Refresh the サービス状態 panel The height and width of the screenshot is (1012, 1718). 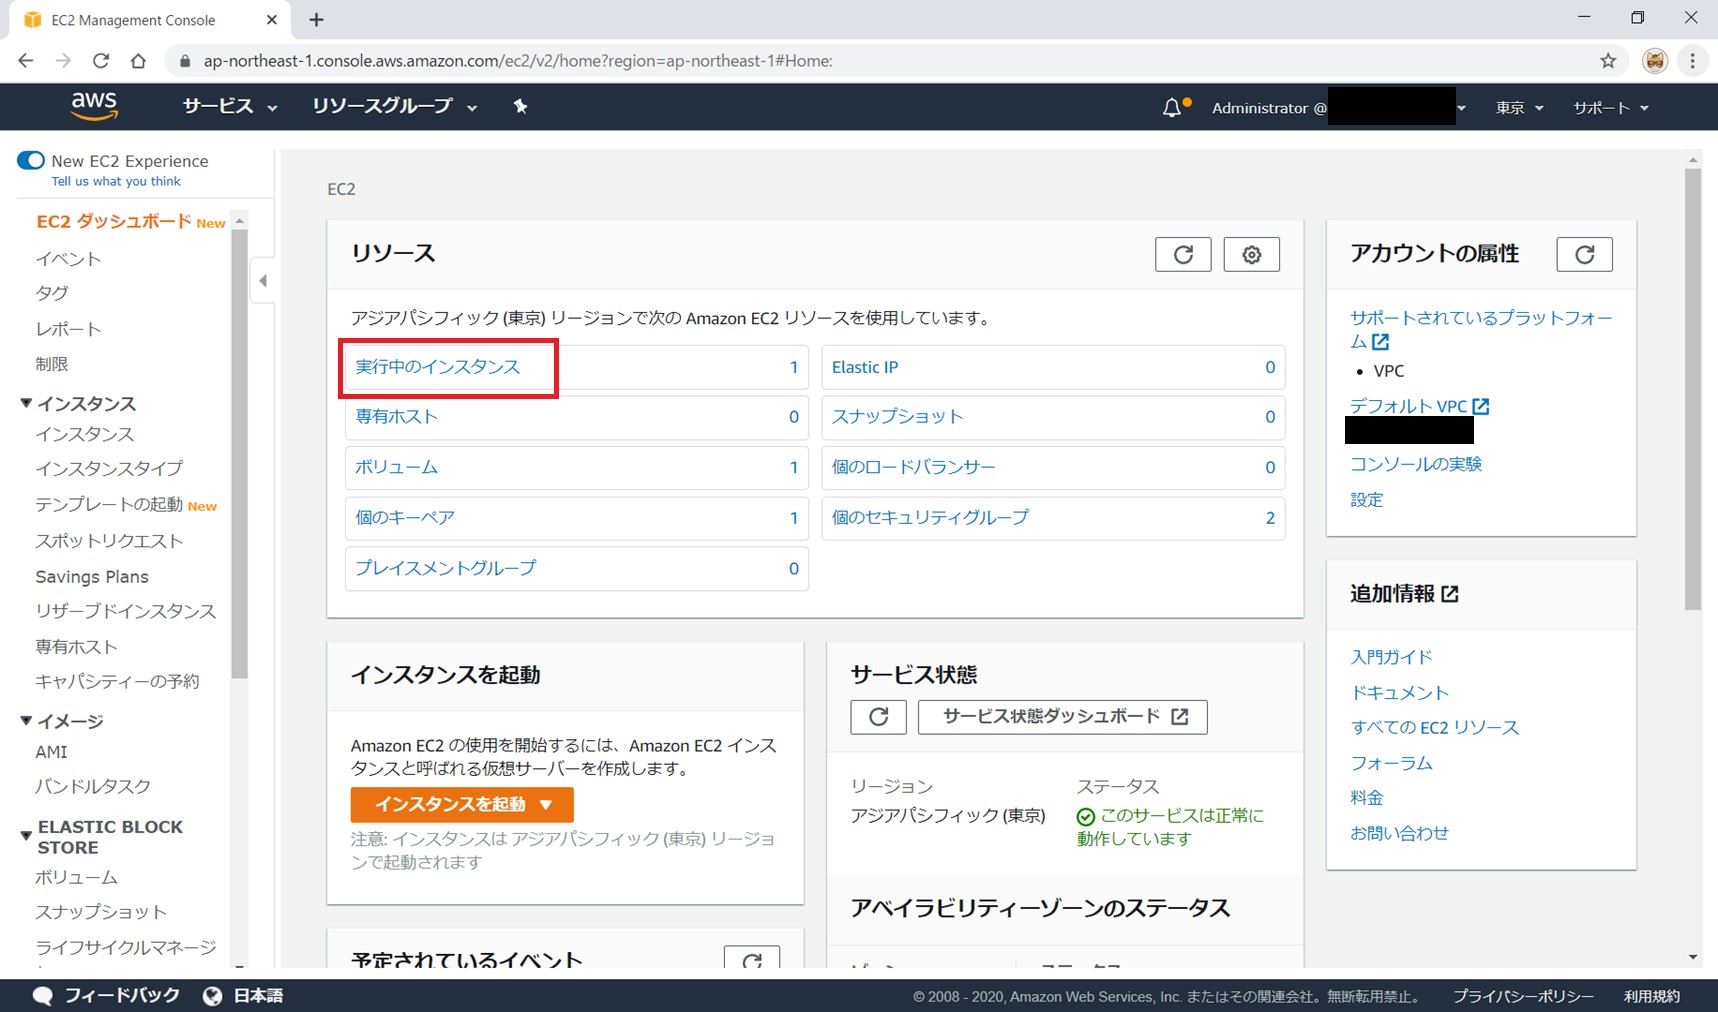point(878,716)
